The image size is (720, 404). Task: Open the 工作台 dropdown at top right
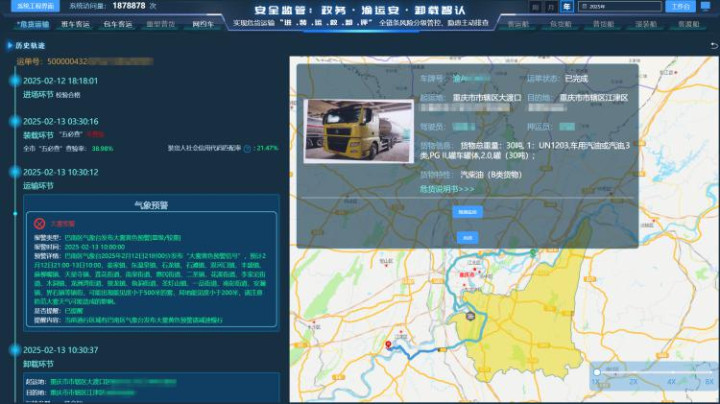[x=681, y=6]
